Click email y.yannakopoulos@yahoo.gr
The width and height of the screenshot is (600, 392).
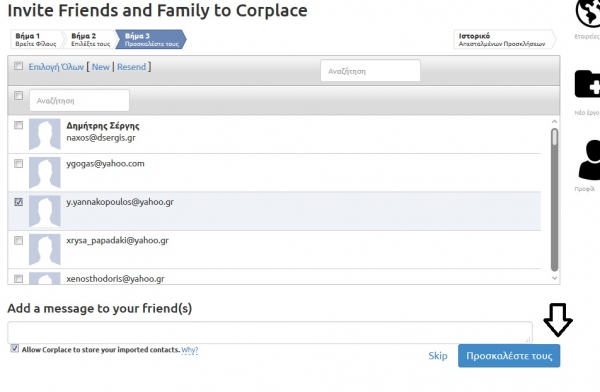click(x=120, y=202)
